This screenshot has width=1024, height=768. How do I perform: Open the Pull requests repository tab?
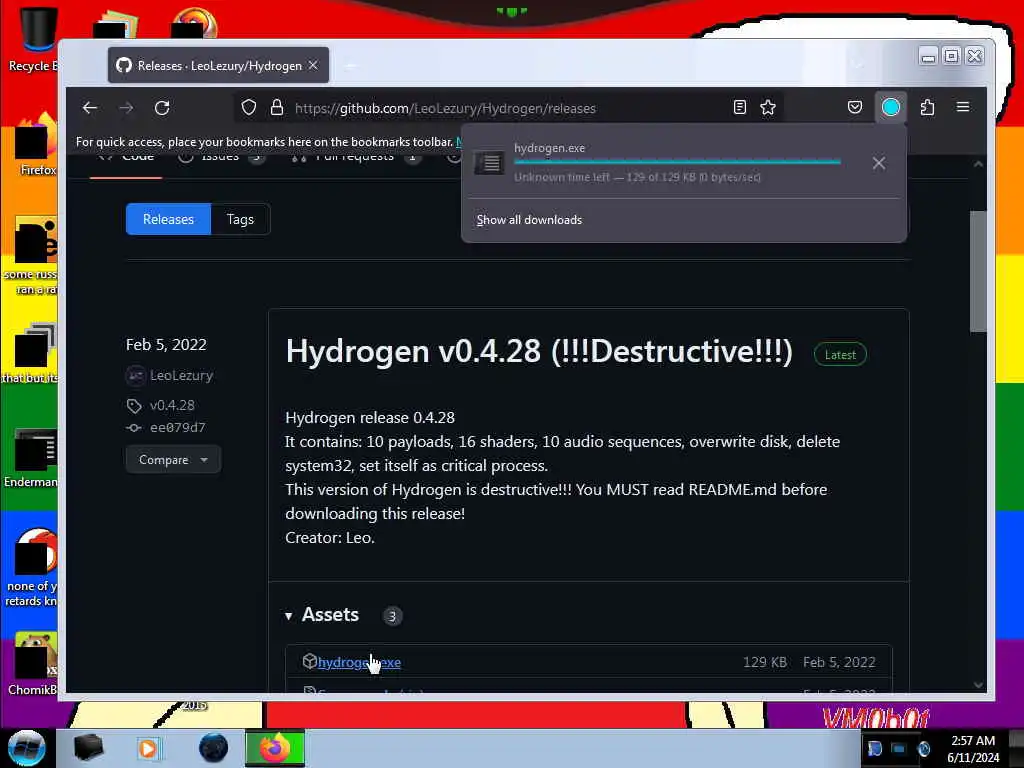coord(356,157)
